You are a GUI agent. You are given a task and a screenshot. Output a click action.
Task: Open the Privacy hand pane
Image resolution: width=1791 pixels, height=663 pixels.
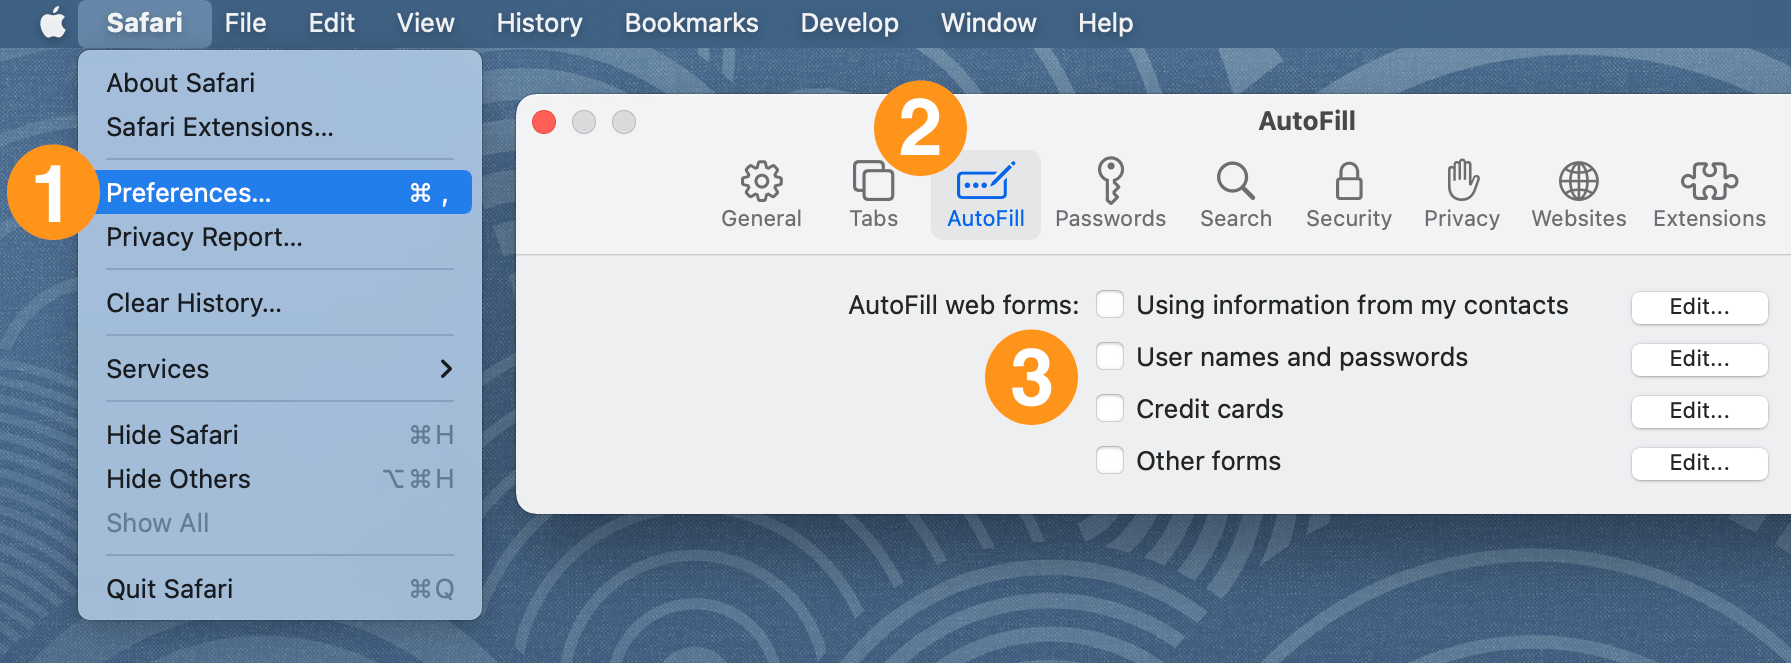tap(1461, 195)
